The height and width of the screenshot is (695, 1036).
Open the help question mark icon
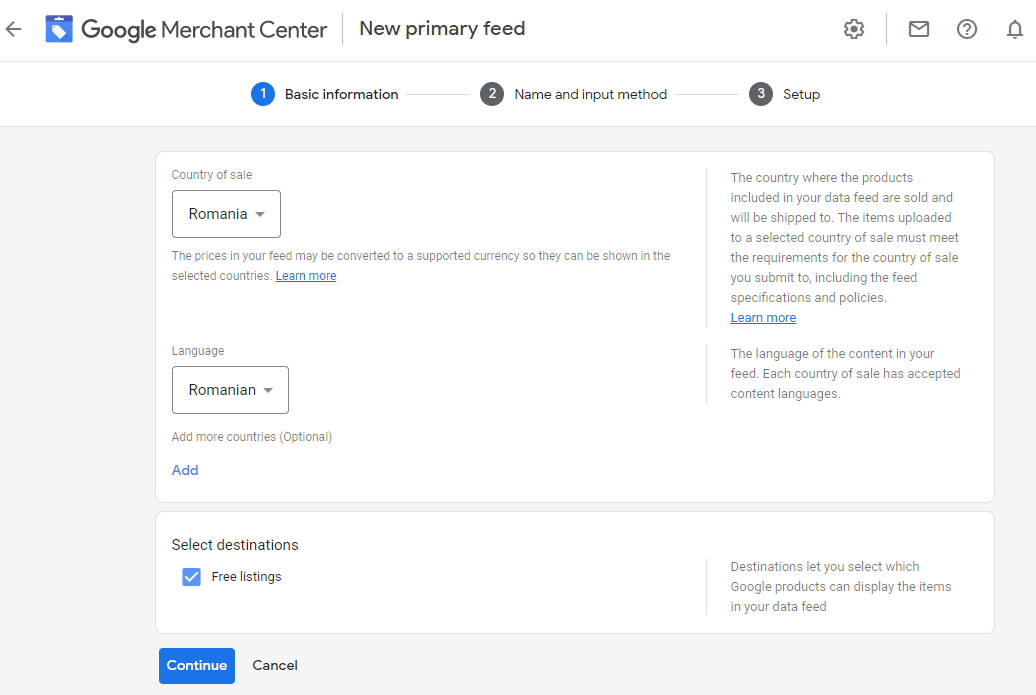(x=966, y=29)
